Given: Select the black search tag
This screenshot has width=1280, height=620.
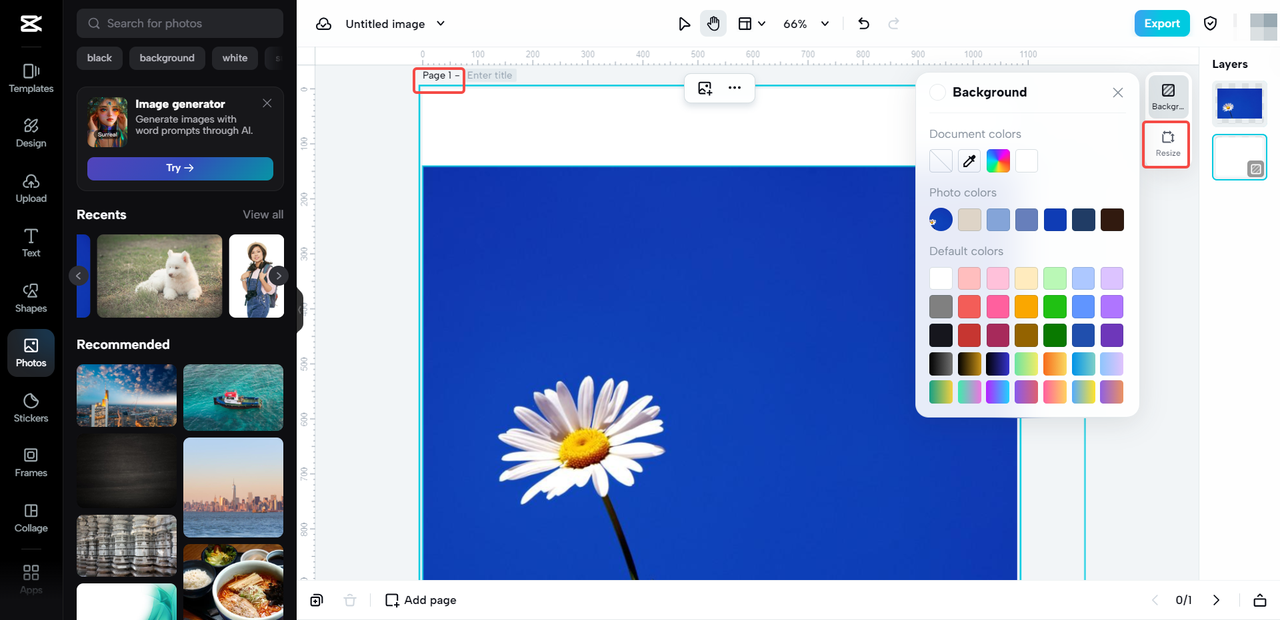Looking at the screenshot, I should [x=100, y=58].
